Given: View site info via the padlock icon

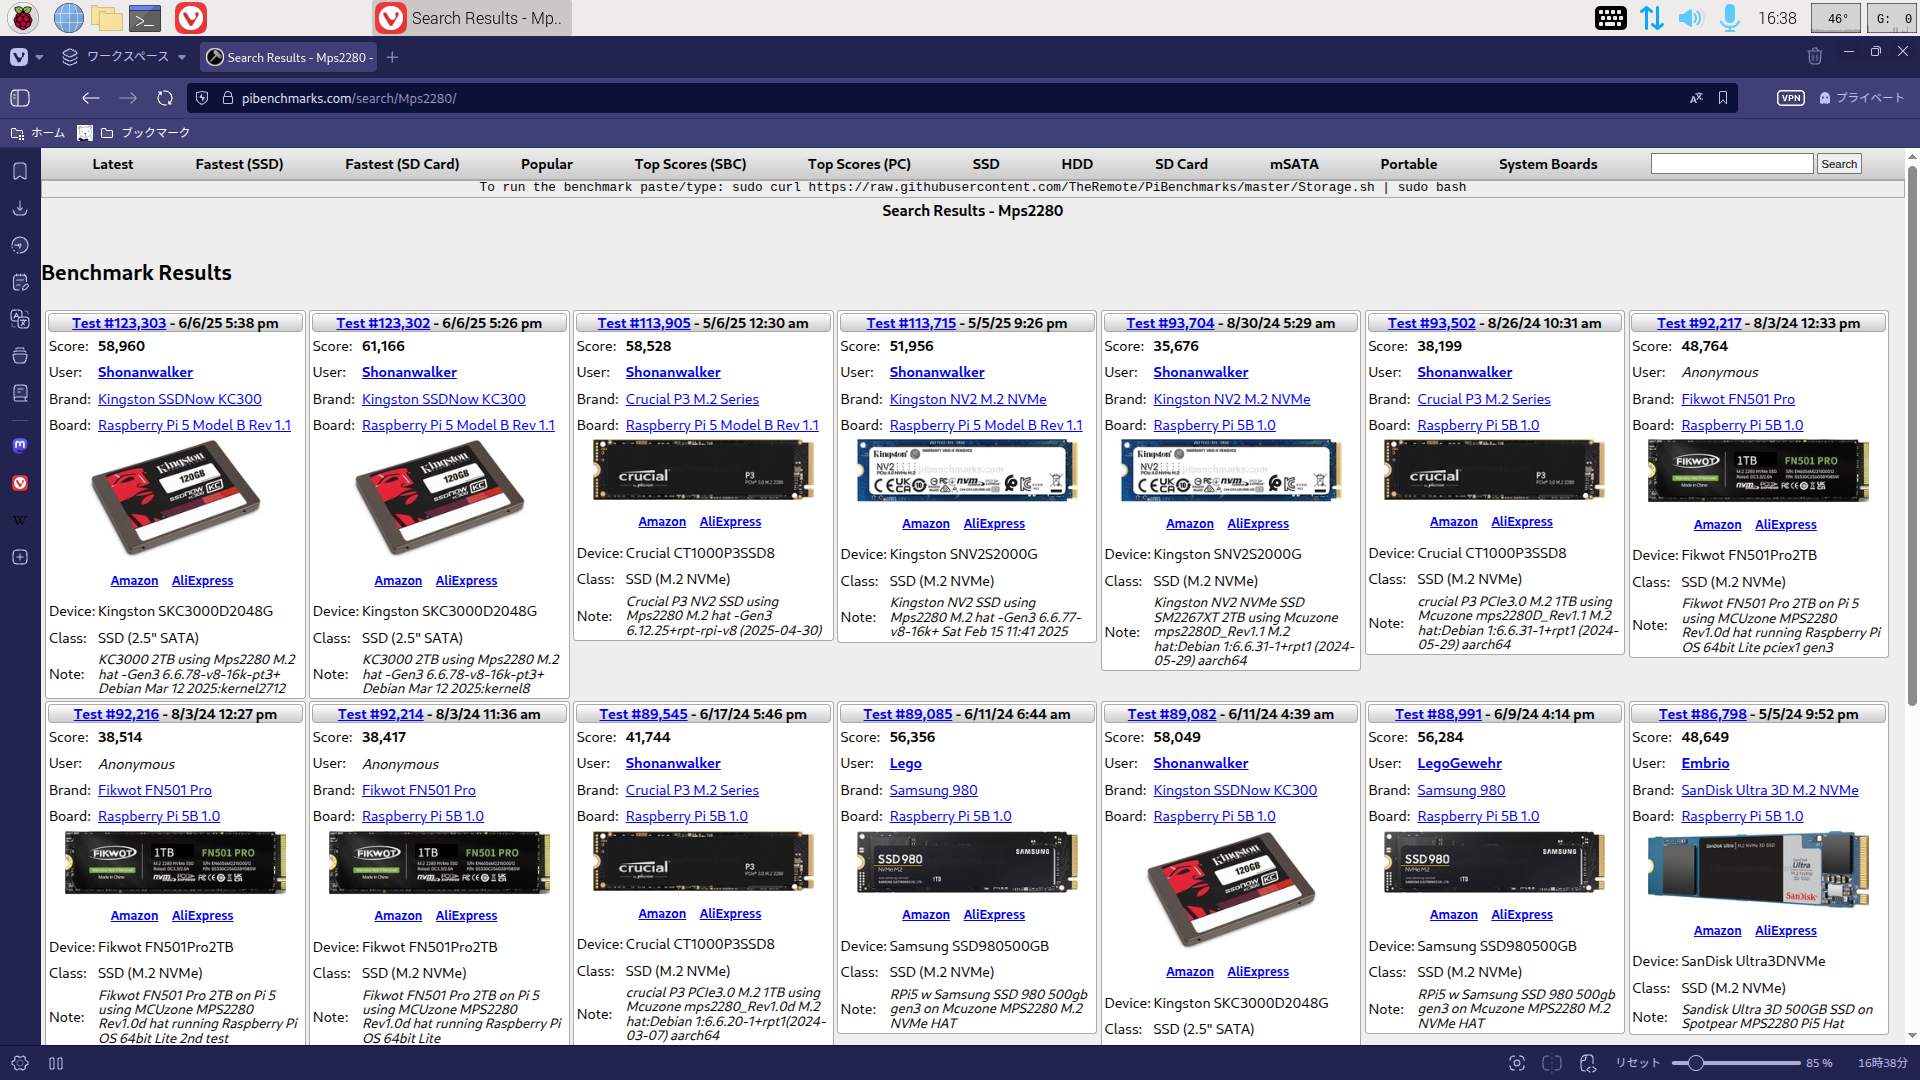Looking at the screenshot, I should (x=228, y=98).
